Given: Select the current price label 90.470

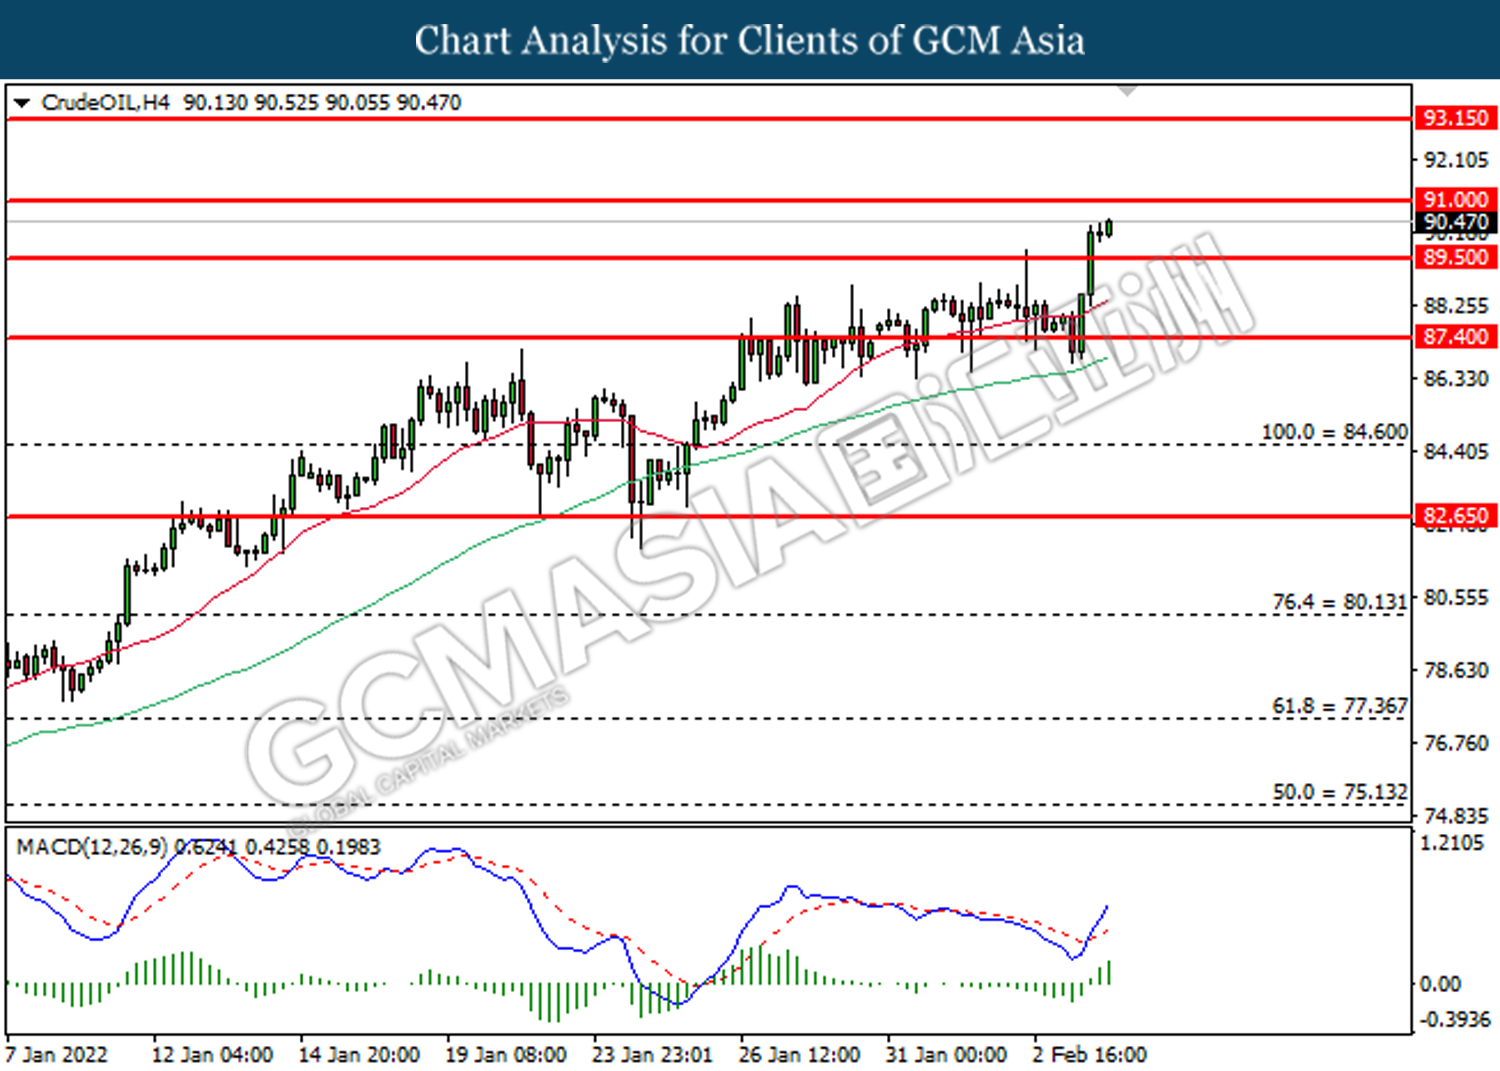Looking at the screenshot, I should click(x=1456, y=222).
